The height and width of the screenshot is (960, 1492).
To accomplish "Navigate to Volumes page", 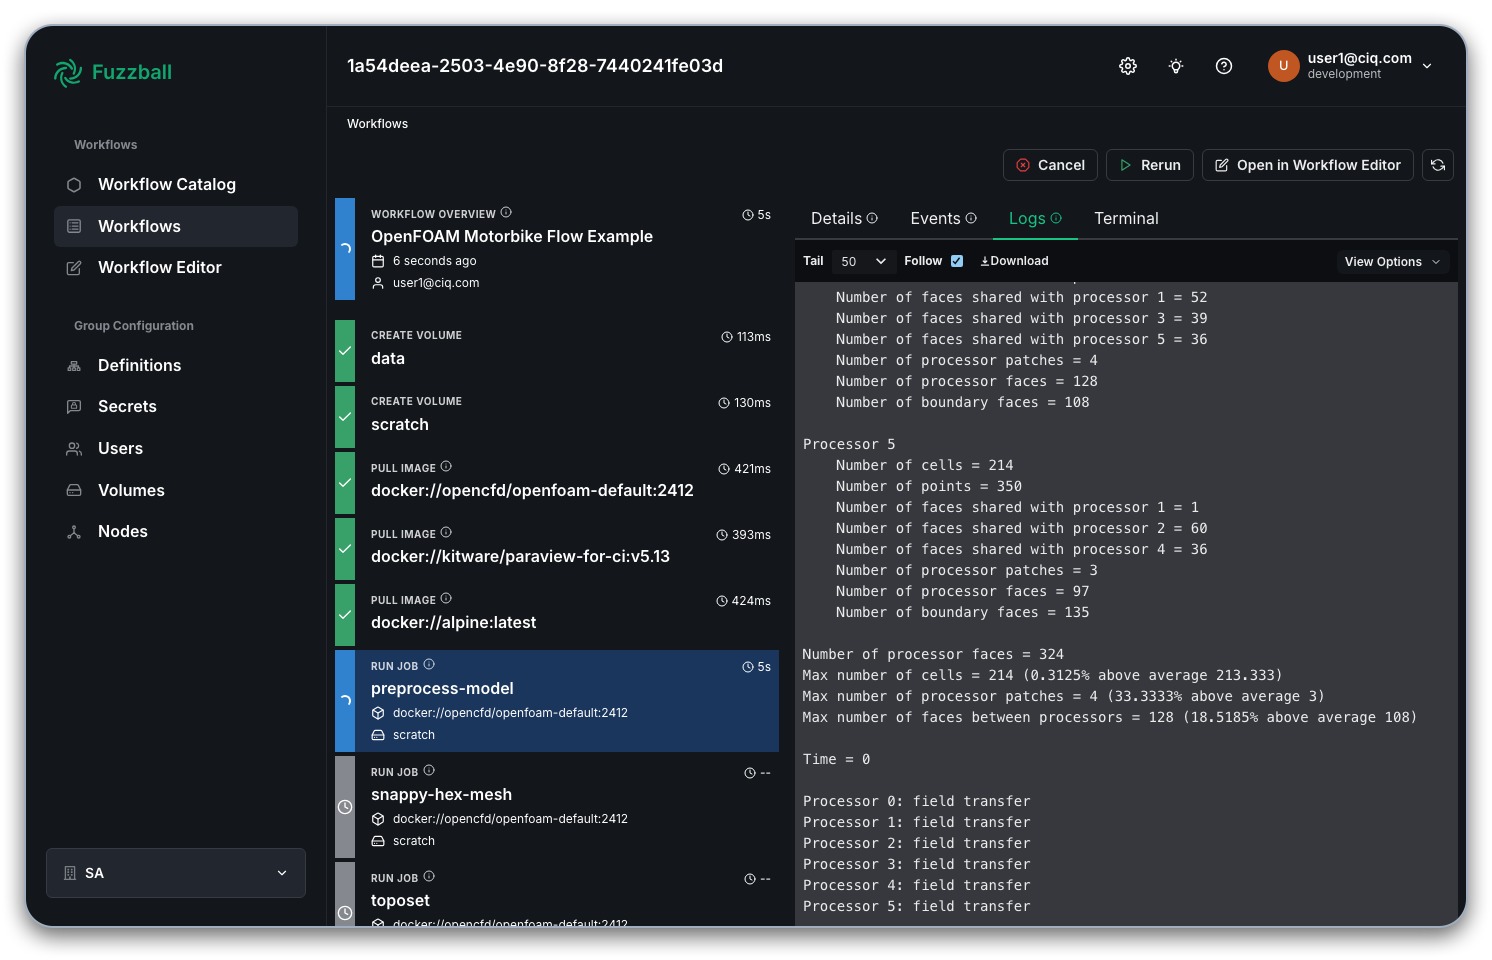I will [x=176, y=491].
